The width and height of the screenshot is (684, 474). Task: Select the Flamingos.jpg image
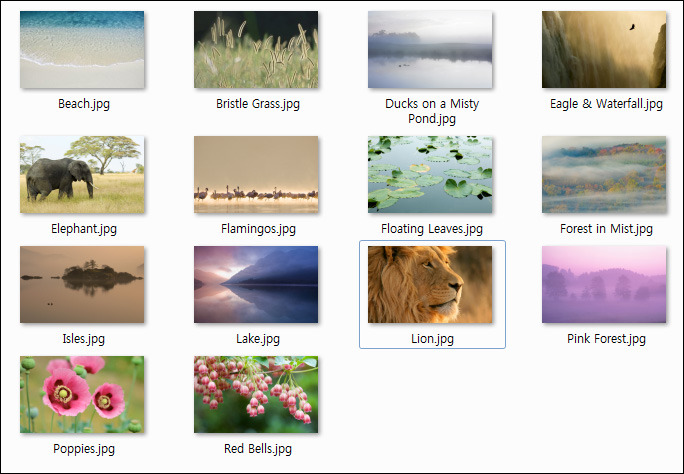pos(256,174)
